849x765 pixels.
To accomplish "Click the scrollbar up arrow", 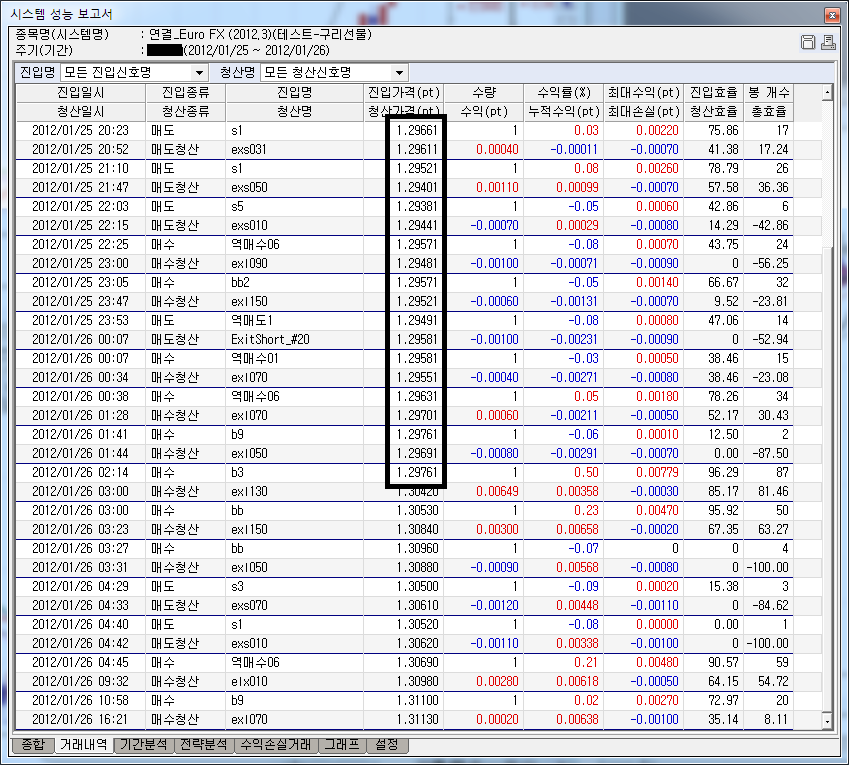I will click(x=826, y=93).
